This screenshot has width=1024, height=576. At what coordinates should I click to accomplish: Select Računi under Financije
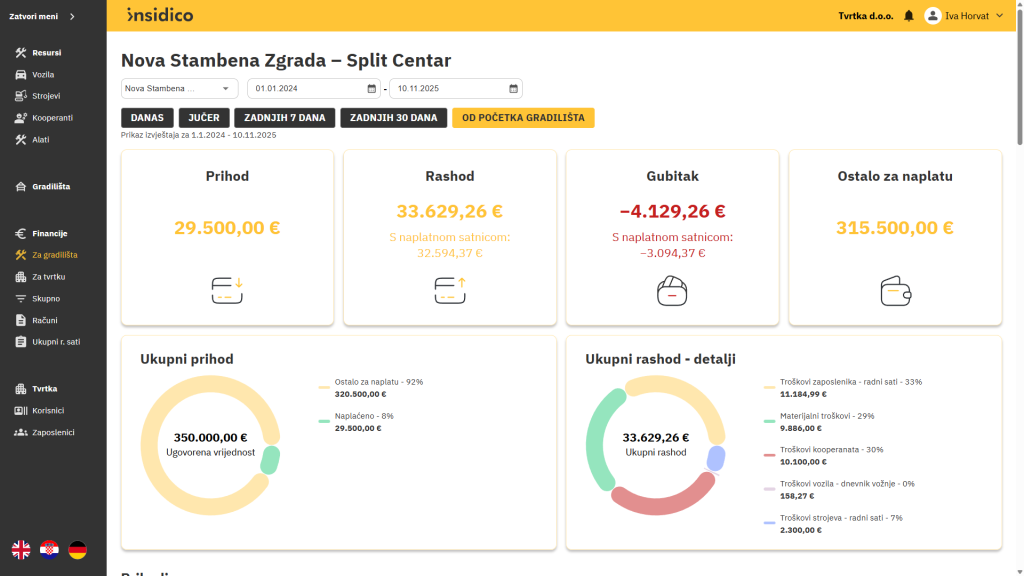[44, 320]
